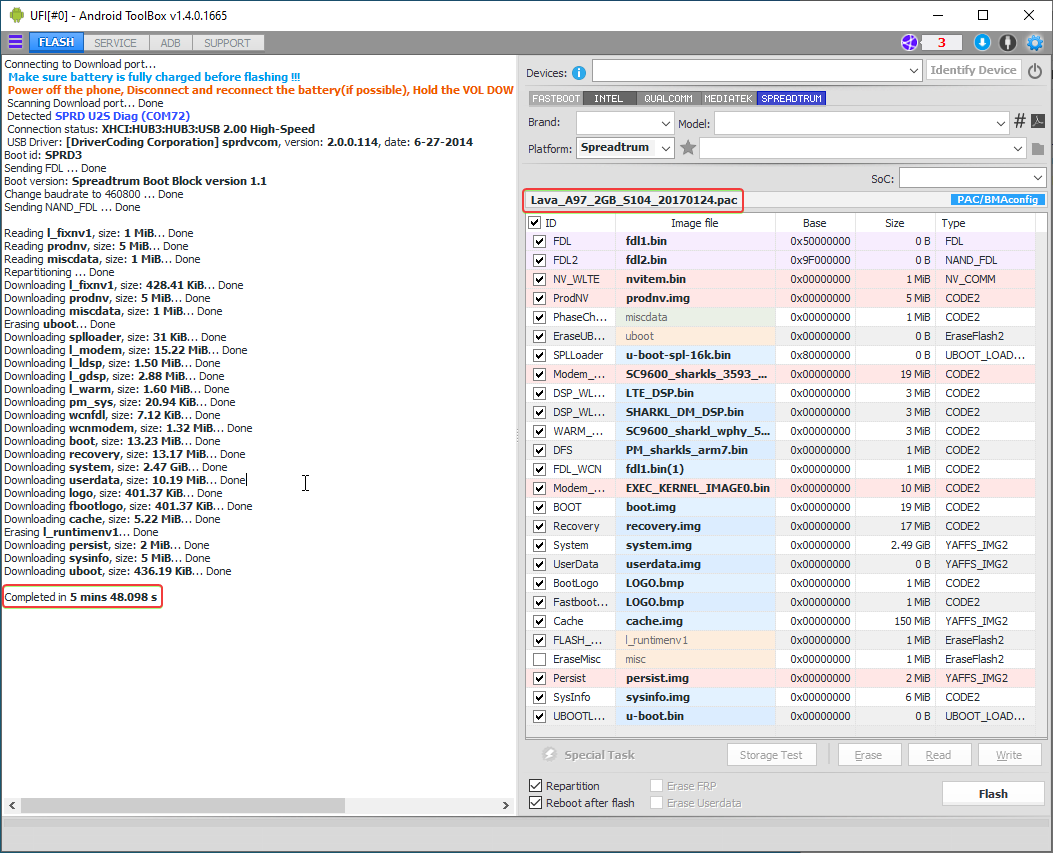Click the black dongle/key icon
The width and height of the screenshot is (1053, 853).
pos(1007,42)
